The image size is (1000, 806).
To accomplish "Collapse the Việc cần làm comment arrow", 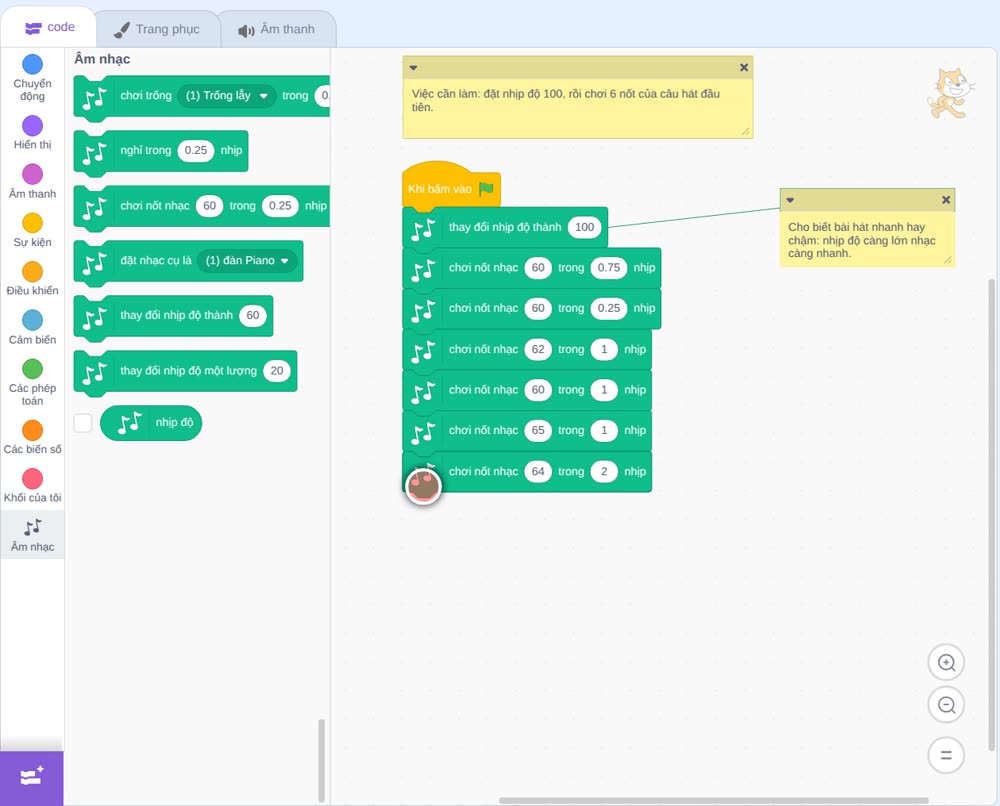I will tap(413, 68).
